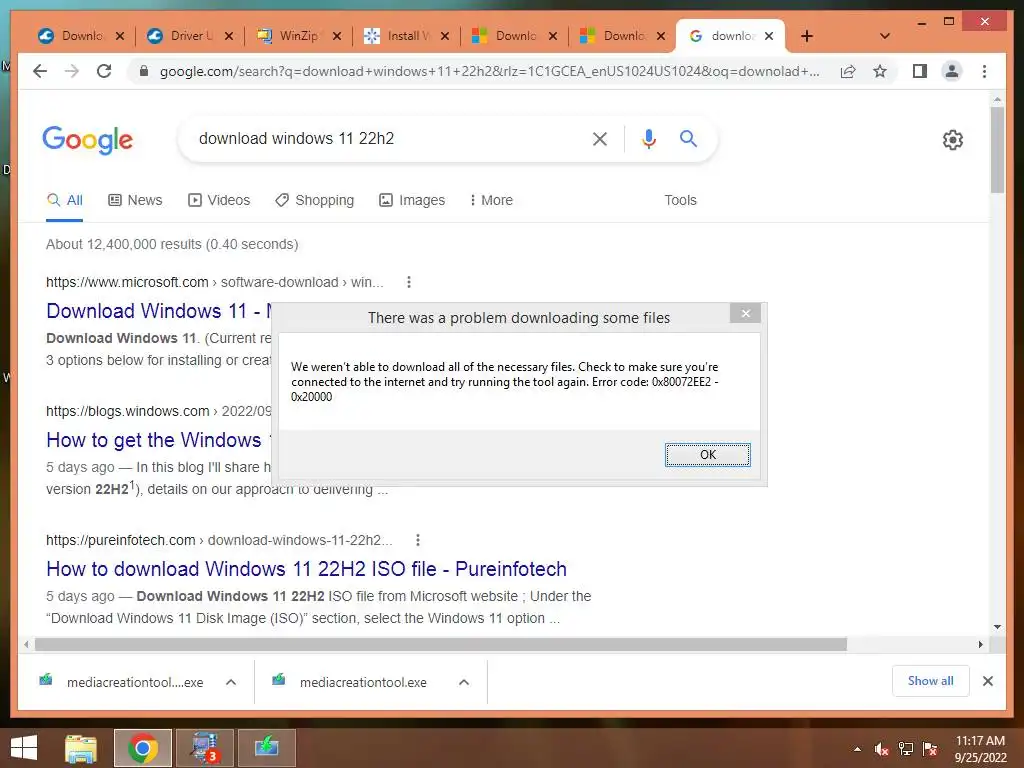Switch to the News results tab
1024x768 pixels.
coord(135,200)
